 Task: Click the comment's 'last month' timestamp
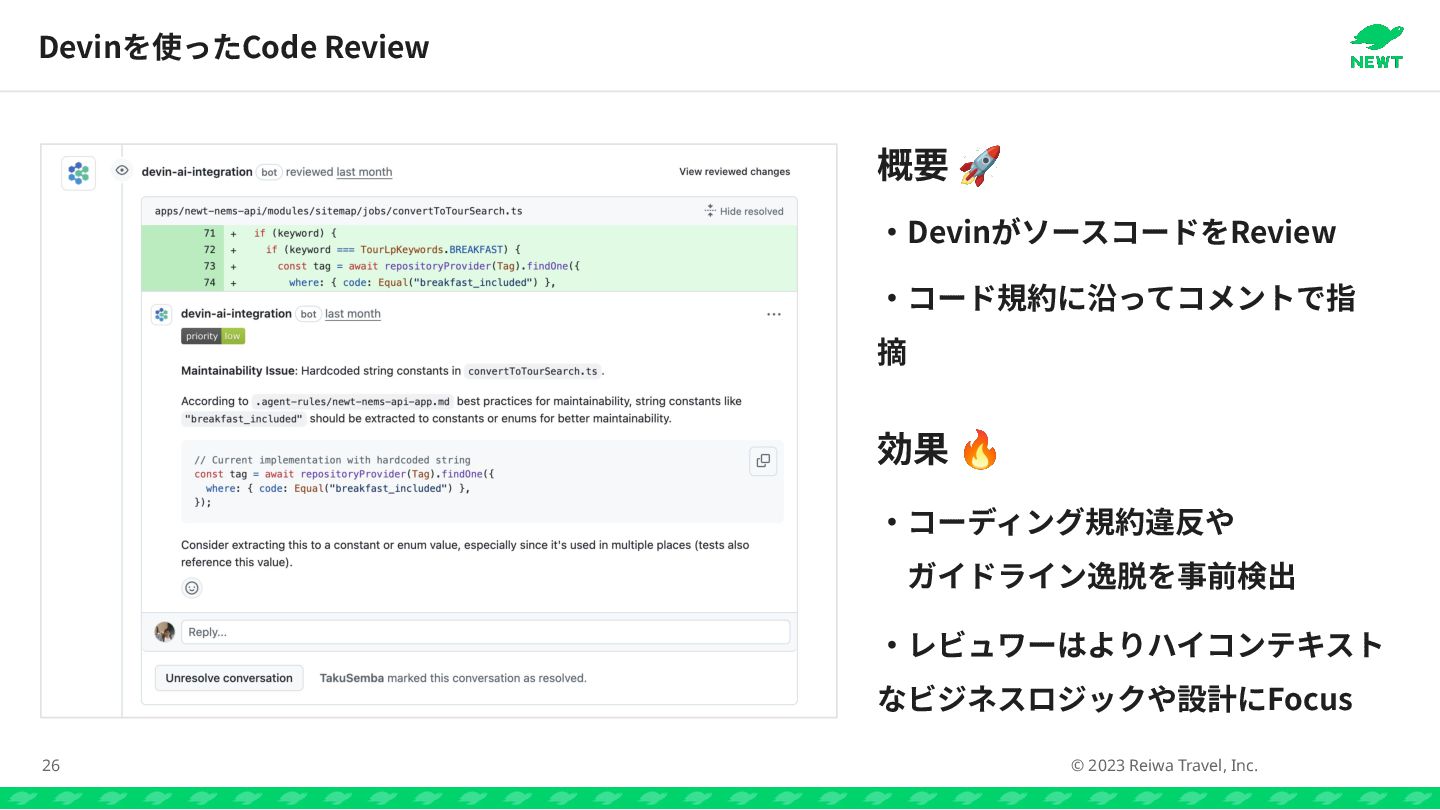(353, 314)
